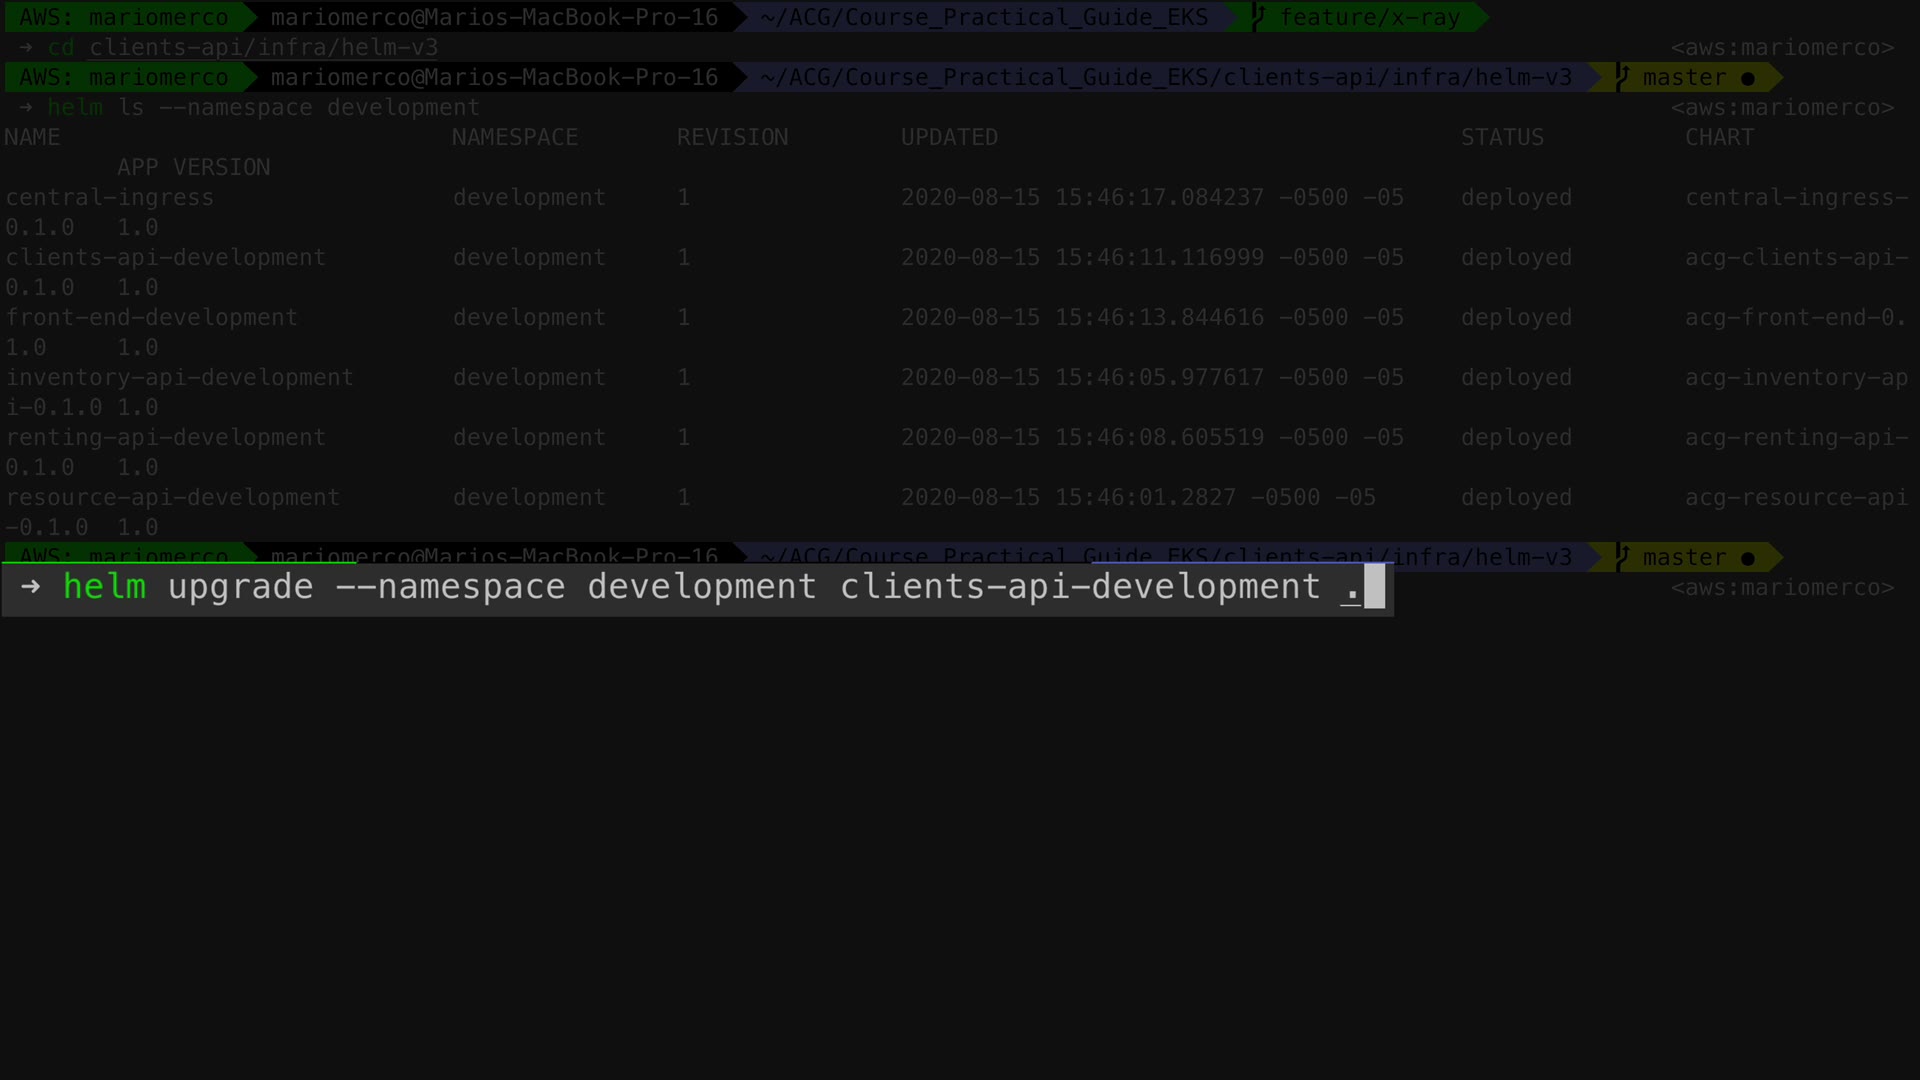The image size is (1920, 1080).
Task: Click the prompt arrow before the cd command
Action: click(x=25, y=47)
